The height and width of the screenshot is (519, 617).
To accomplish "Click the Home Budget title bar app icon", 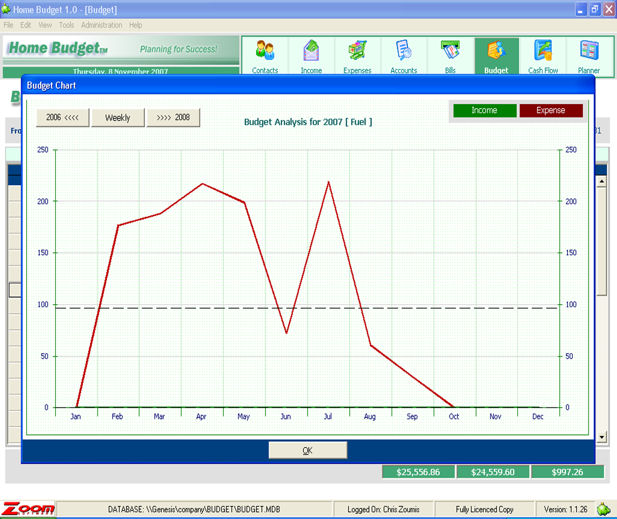I will [x=6, y=9].
